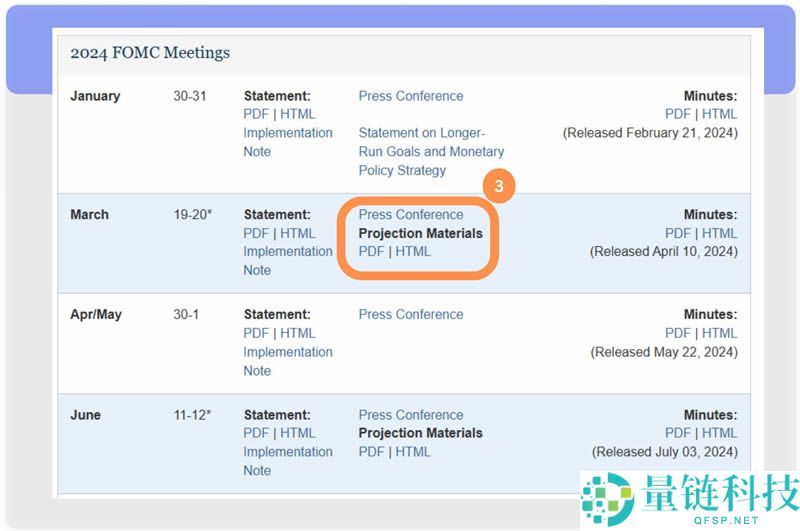Click the QFSP.NET logo watermark

click(690, 499)
